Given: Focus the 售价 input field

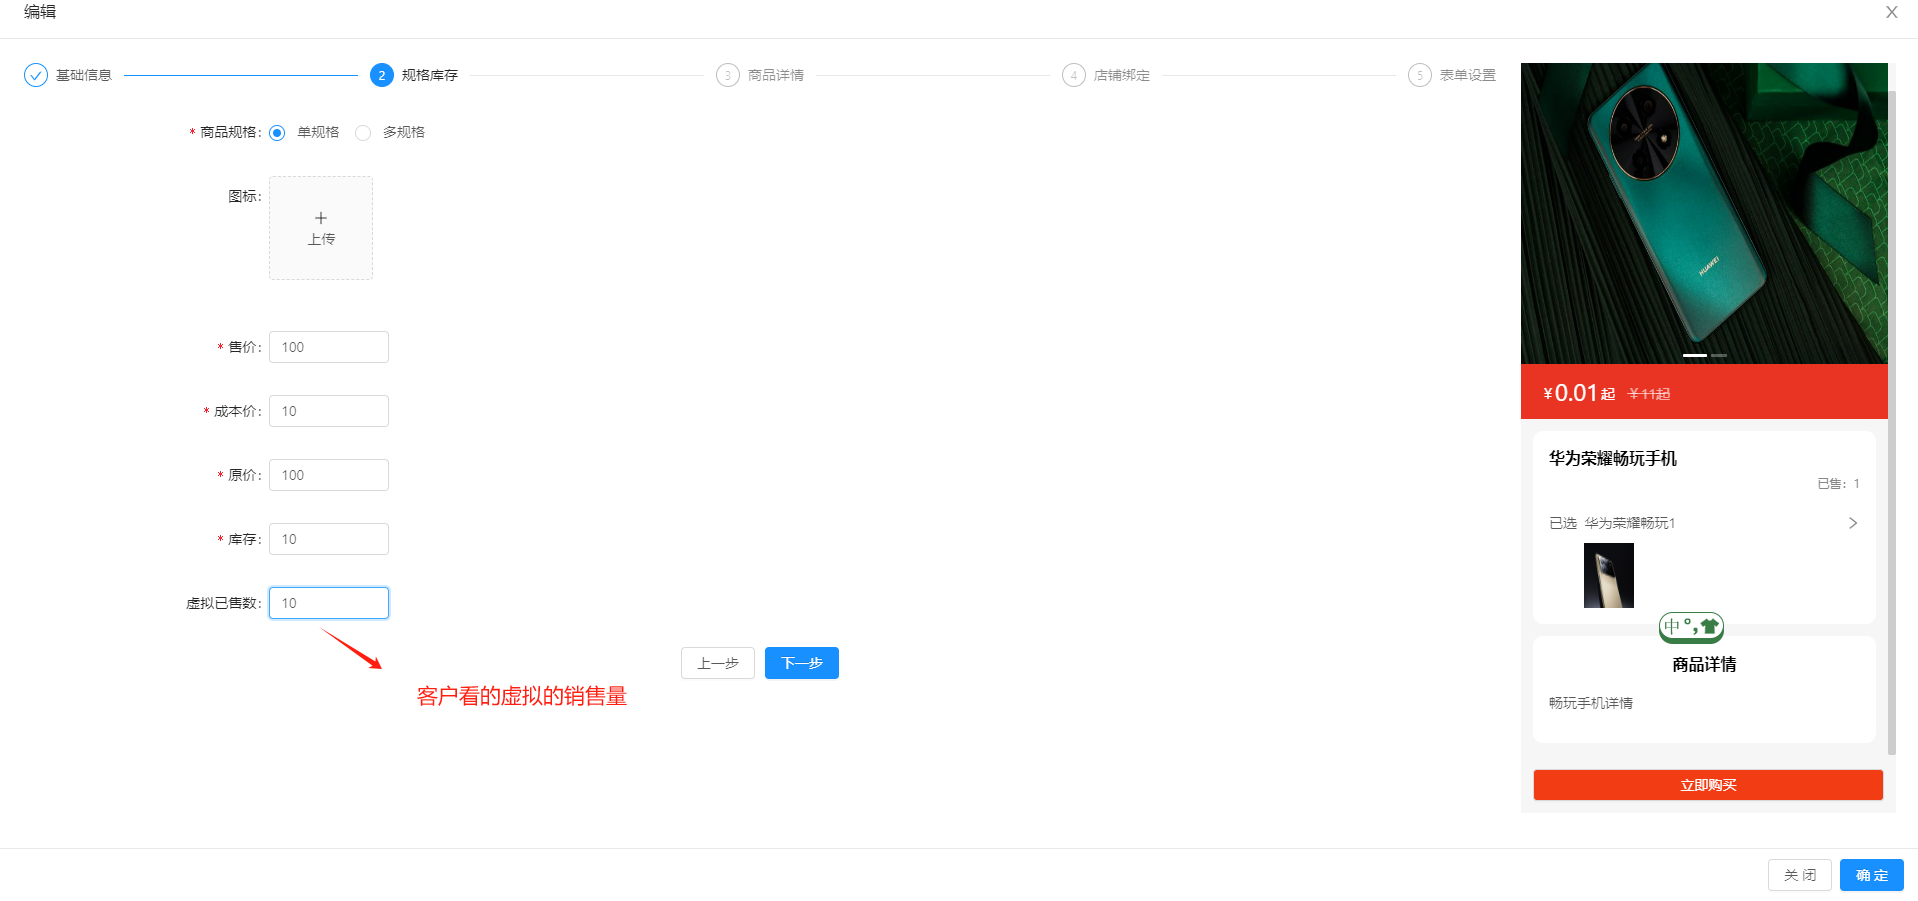Looking at the screenshot, I should tap(329, 347).
